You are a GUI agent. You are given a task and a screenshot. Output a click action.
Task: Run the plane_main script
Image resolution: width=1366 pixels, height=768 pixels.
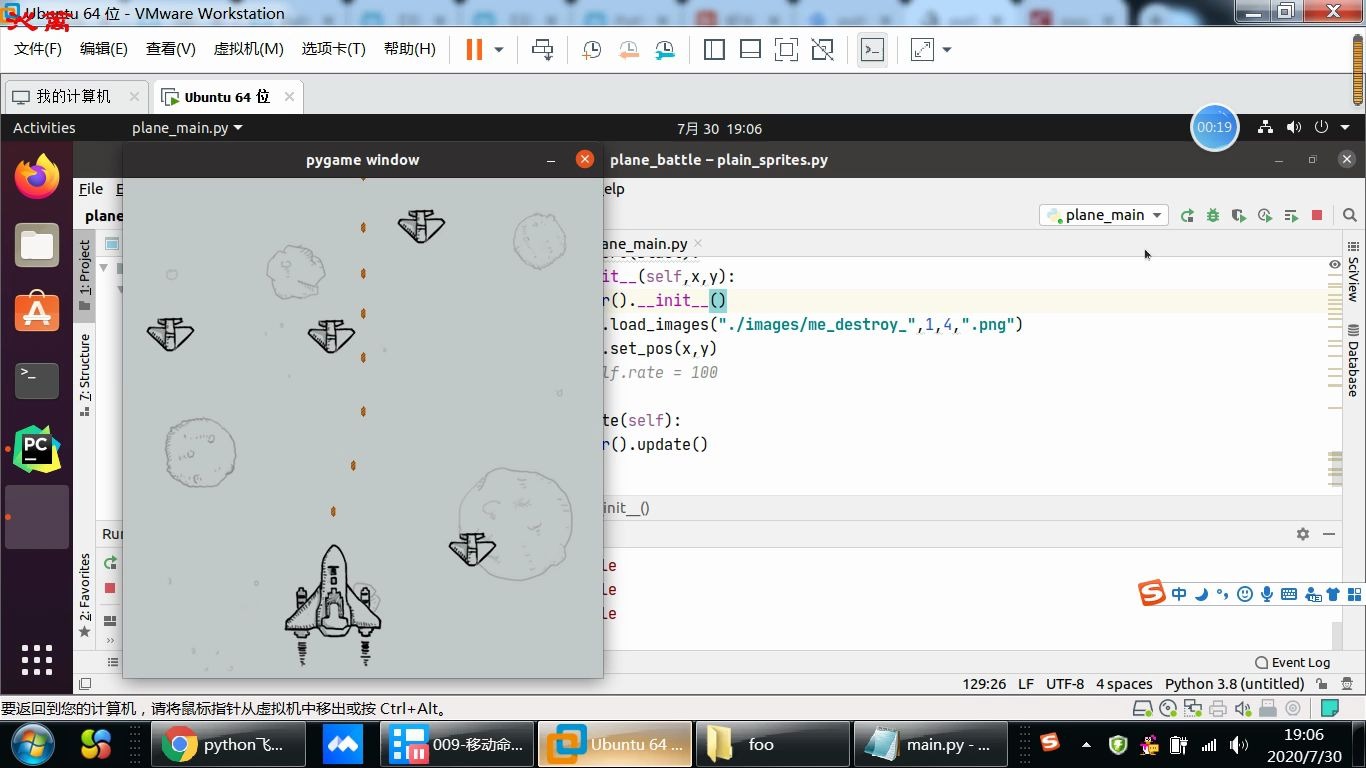point(1187,215)
